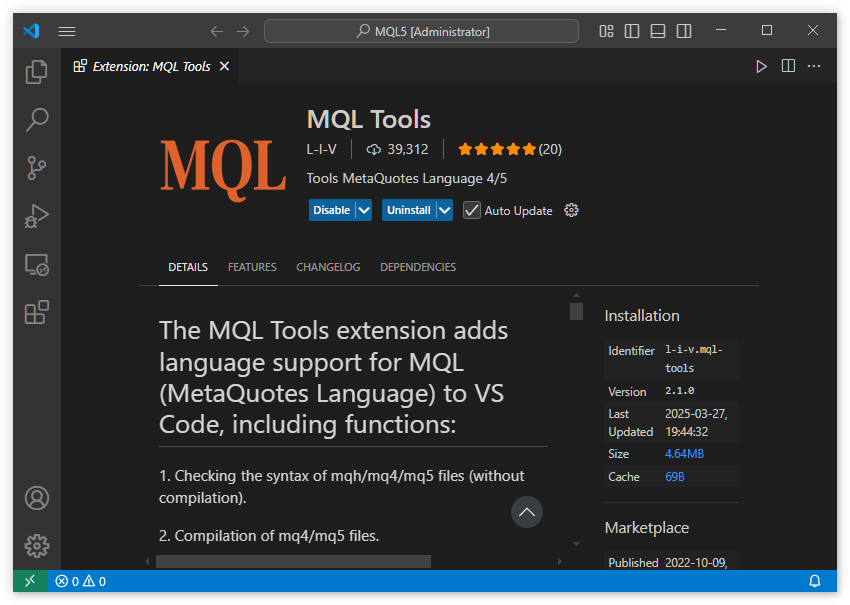Select the DETAILS tab
The image size is (850, 605).
tap(188, 267)
